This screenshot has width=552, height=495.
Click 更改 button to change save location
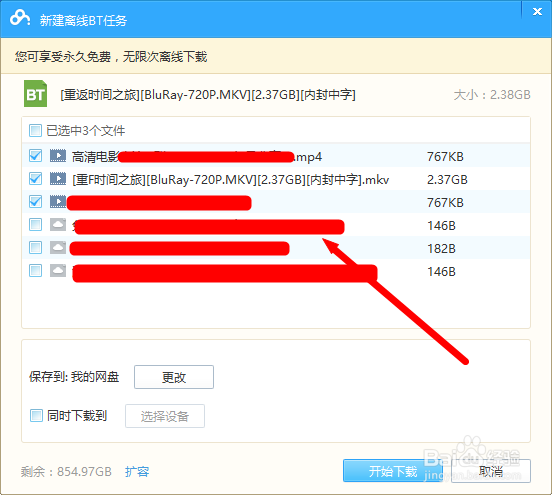[x=174, y=377]
